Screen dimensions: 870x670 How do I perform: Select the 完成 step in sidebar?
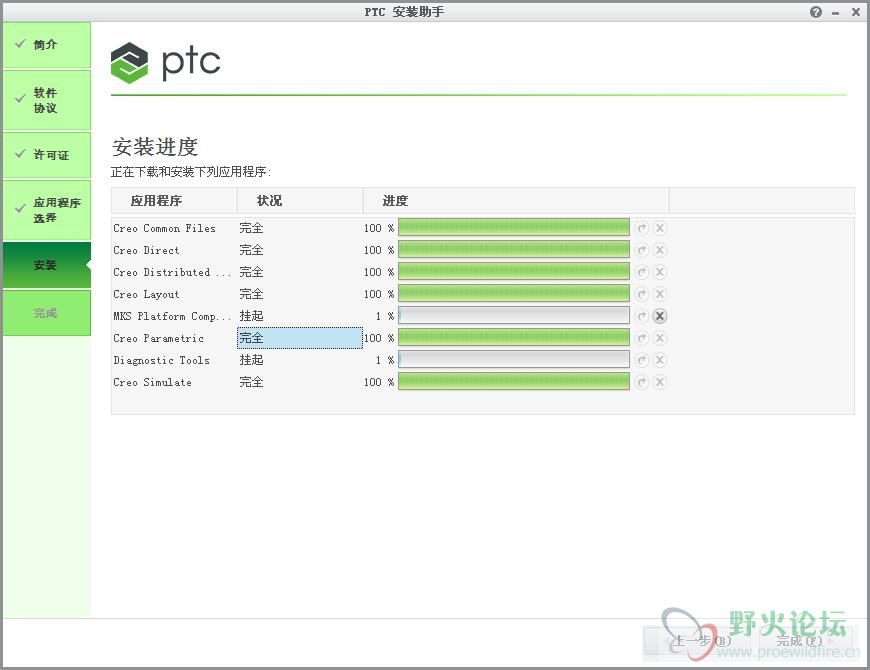point(47,313)
